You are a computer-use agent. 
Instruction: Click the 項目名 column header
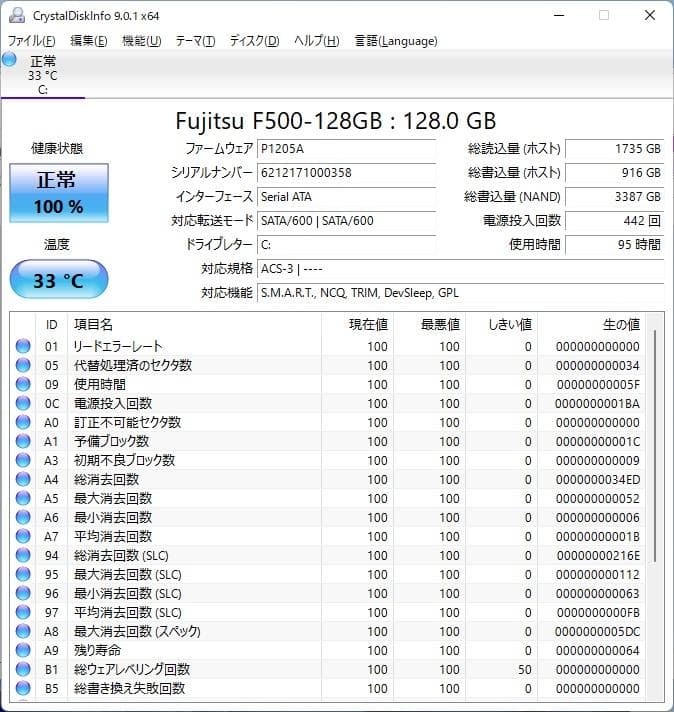(x=194, y=324)
